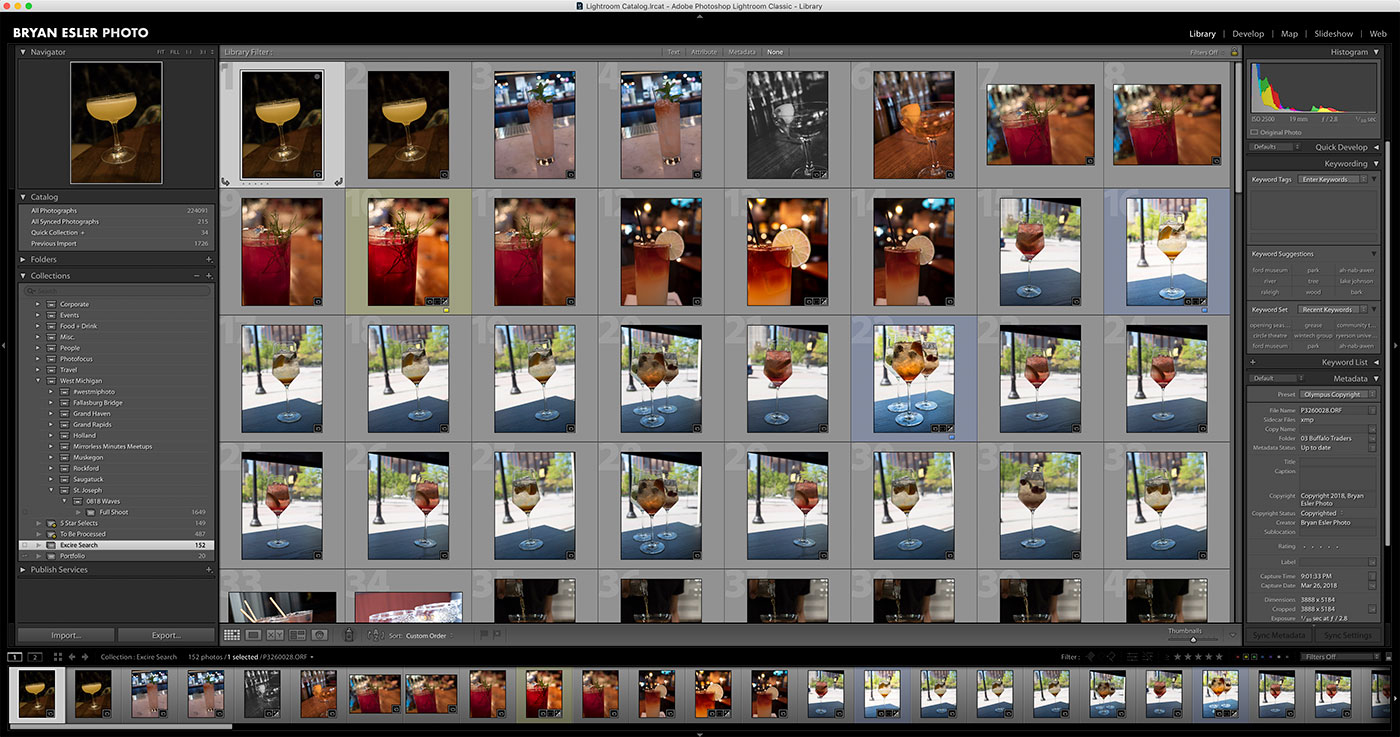Open the Sort order dropdown
Screen dimensions: 1400x737
pyautogui.click(x=430, y=635)
